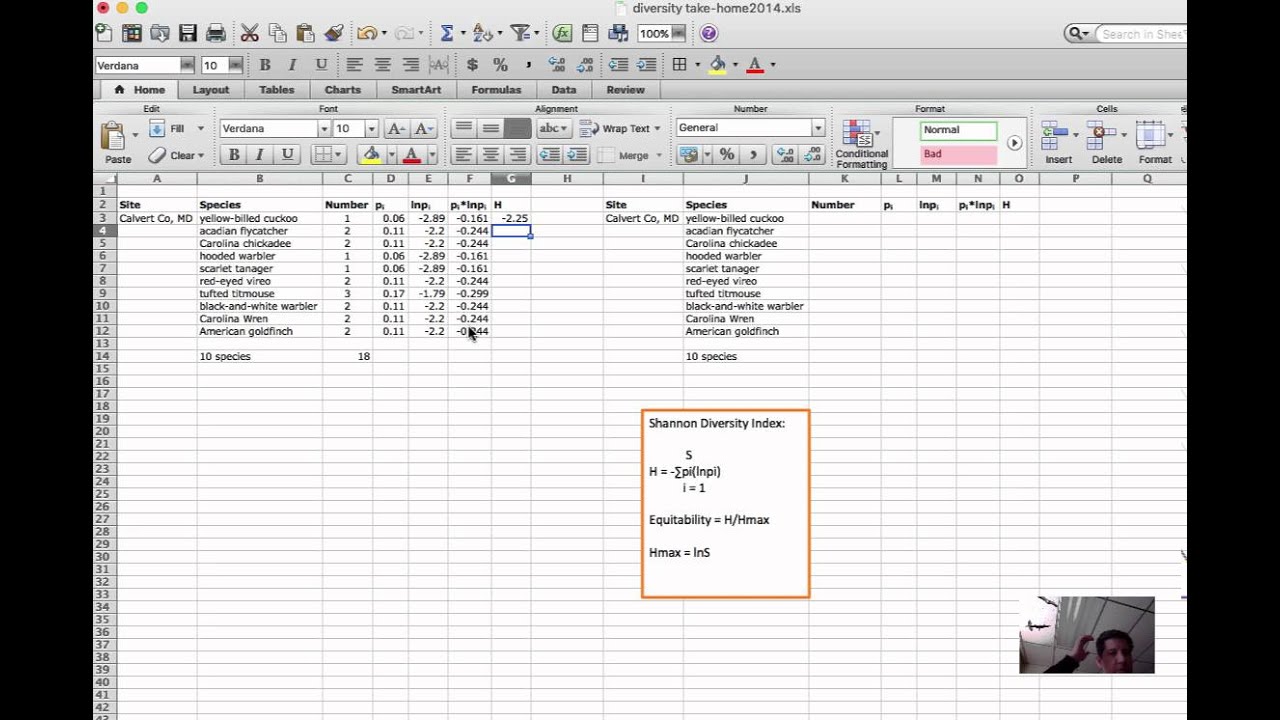Open the Wrap Text dropdown arrow

click(657, 128)
